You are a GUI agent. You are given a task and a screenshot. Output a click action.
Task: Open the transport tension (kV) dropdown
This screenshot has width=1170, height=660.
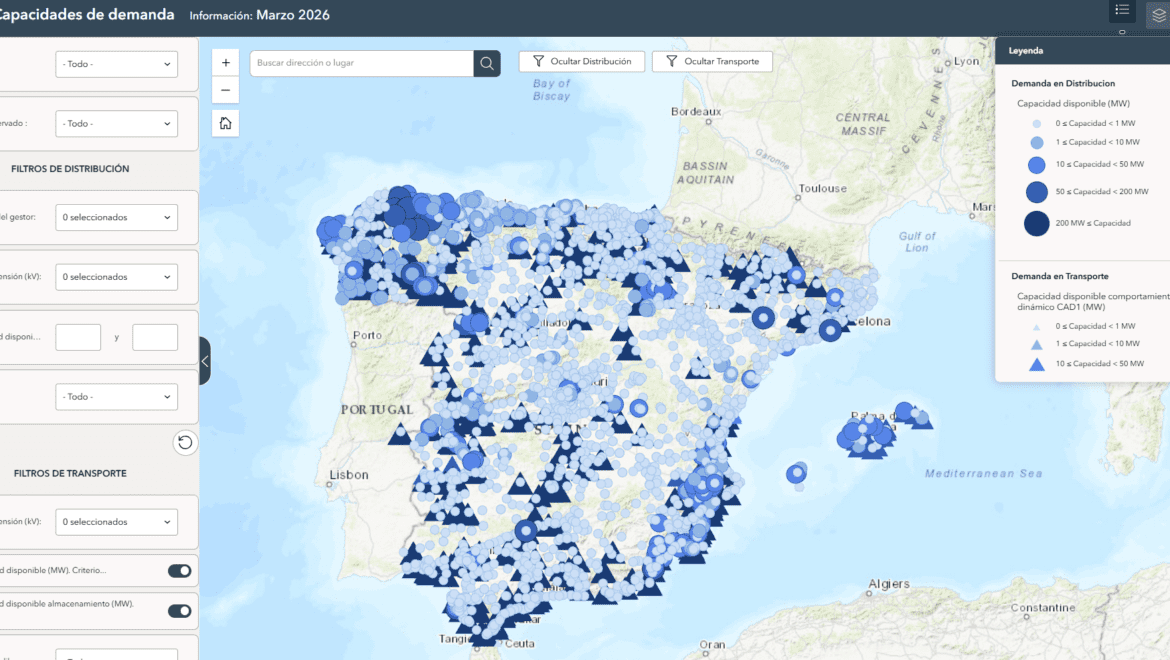tap(116, 522)
